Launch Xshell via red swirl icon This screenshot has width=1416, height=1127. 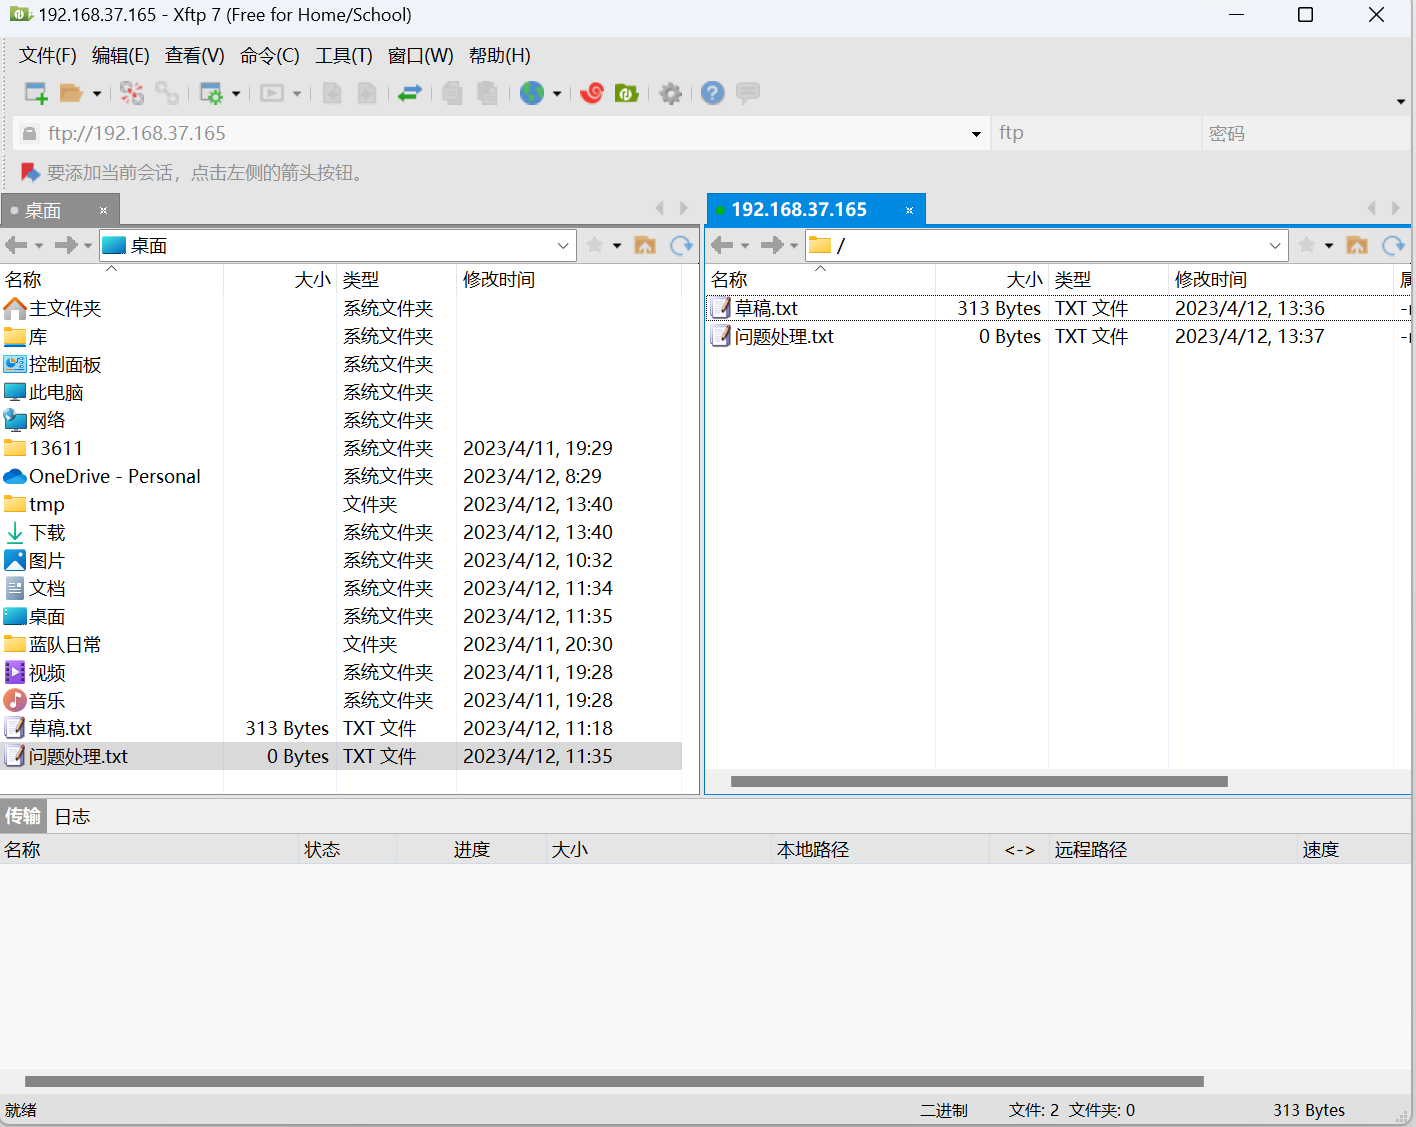click(592, 93)
